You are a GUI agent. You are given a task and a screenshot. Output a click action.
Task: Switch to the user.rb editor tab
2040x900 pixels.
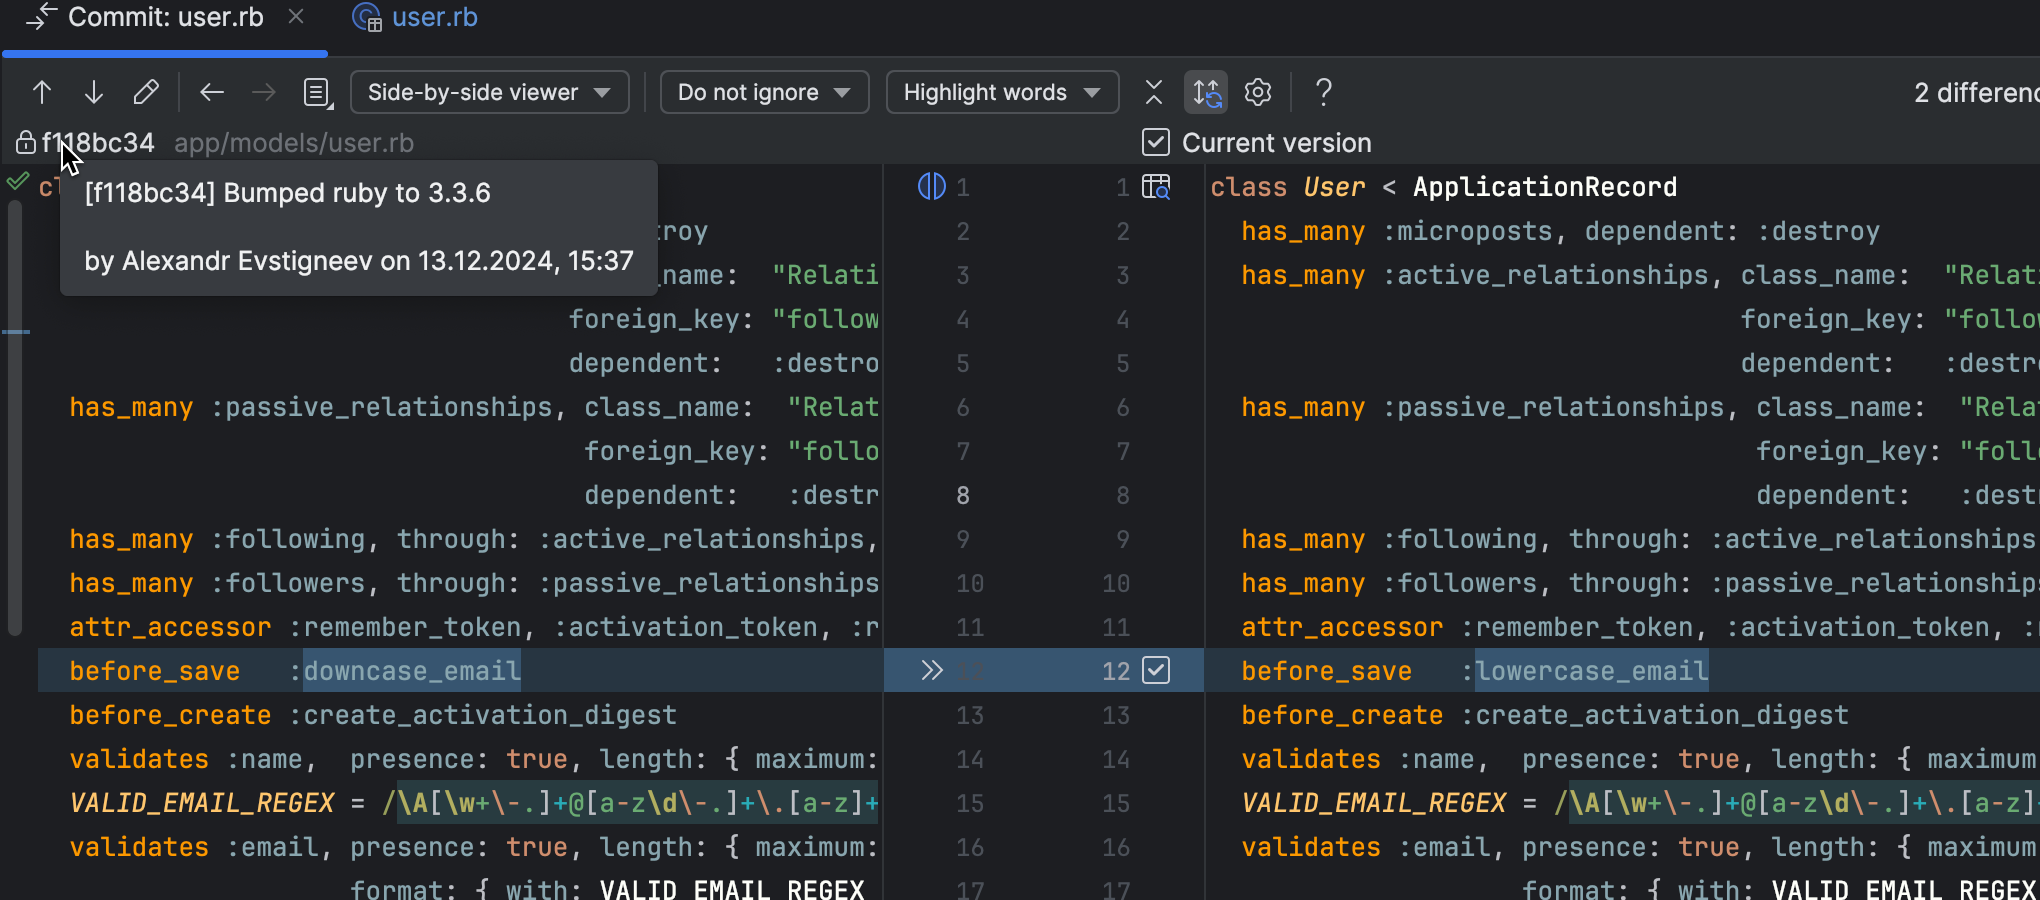tap(434, 18)
